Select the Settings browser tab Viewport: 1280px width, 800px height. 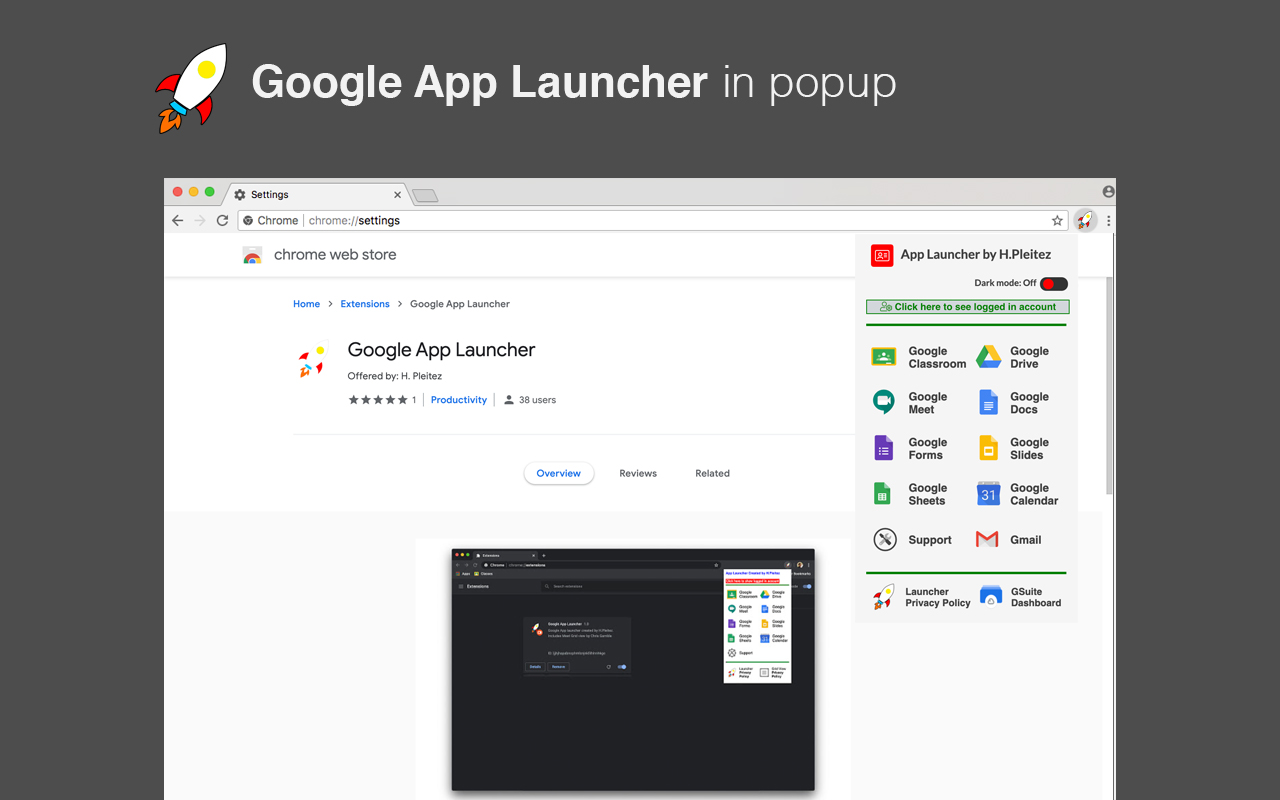click(x=316, y=194)
